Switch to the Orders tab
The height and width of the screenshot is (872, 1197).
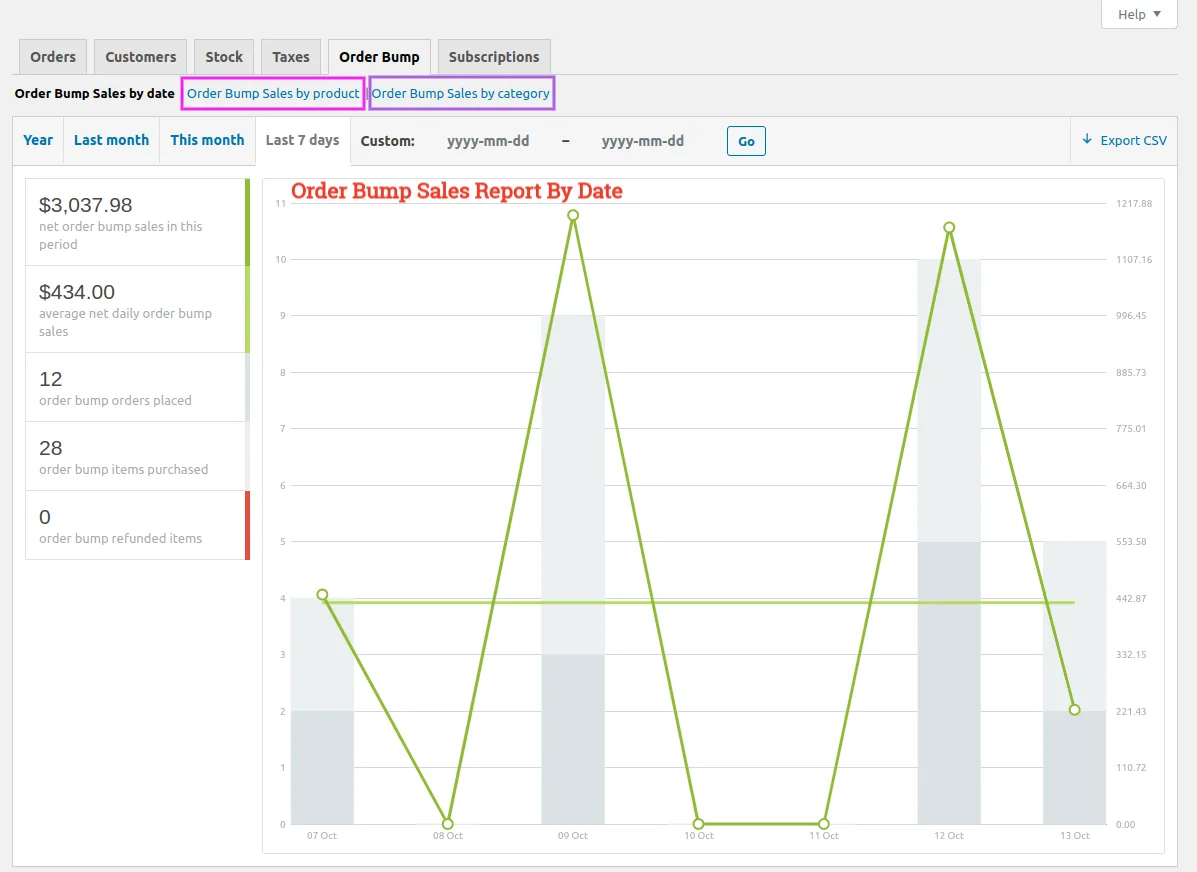tap(52, 57)
